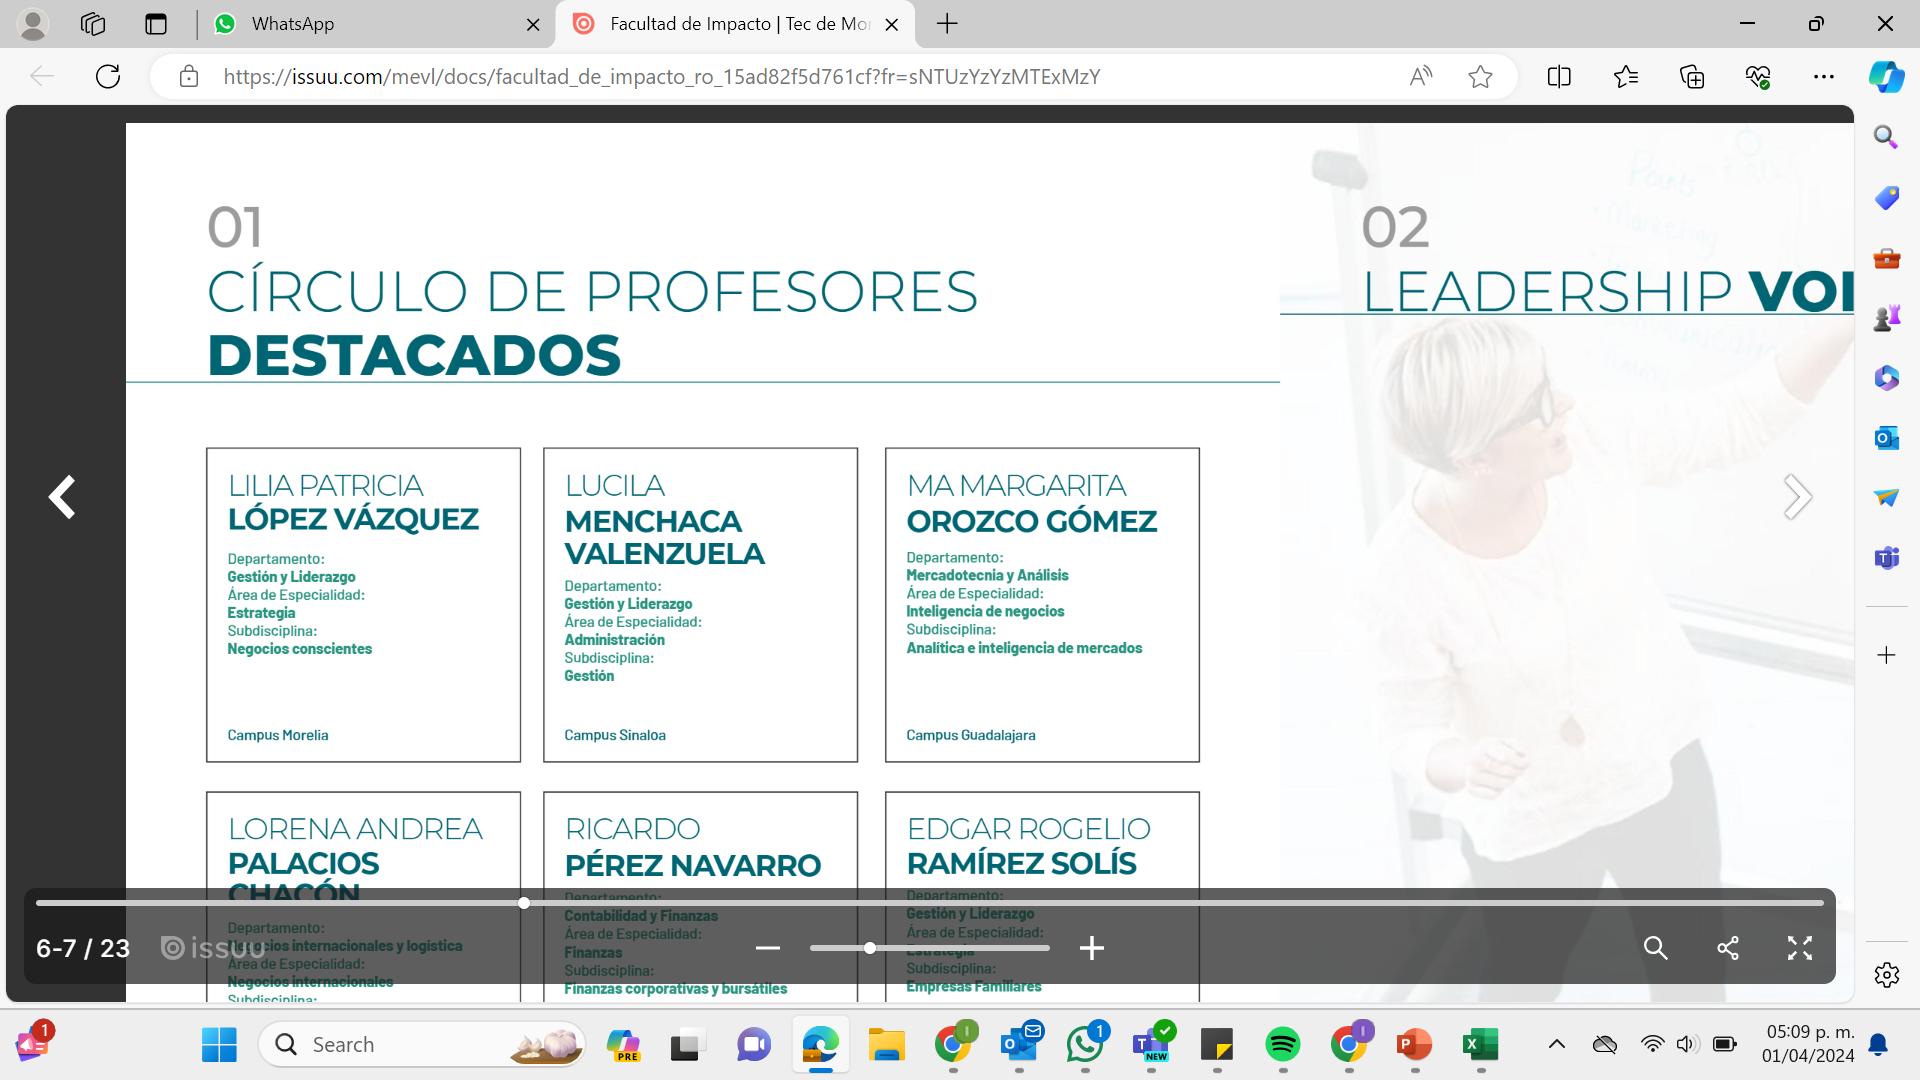Zoom in with the plus button
This screenshot has height=1080, width=1920.
coord(1092,948)
